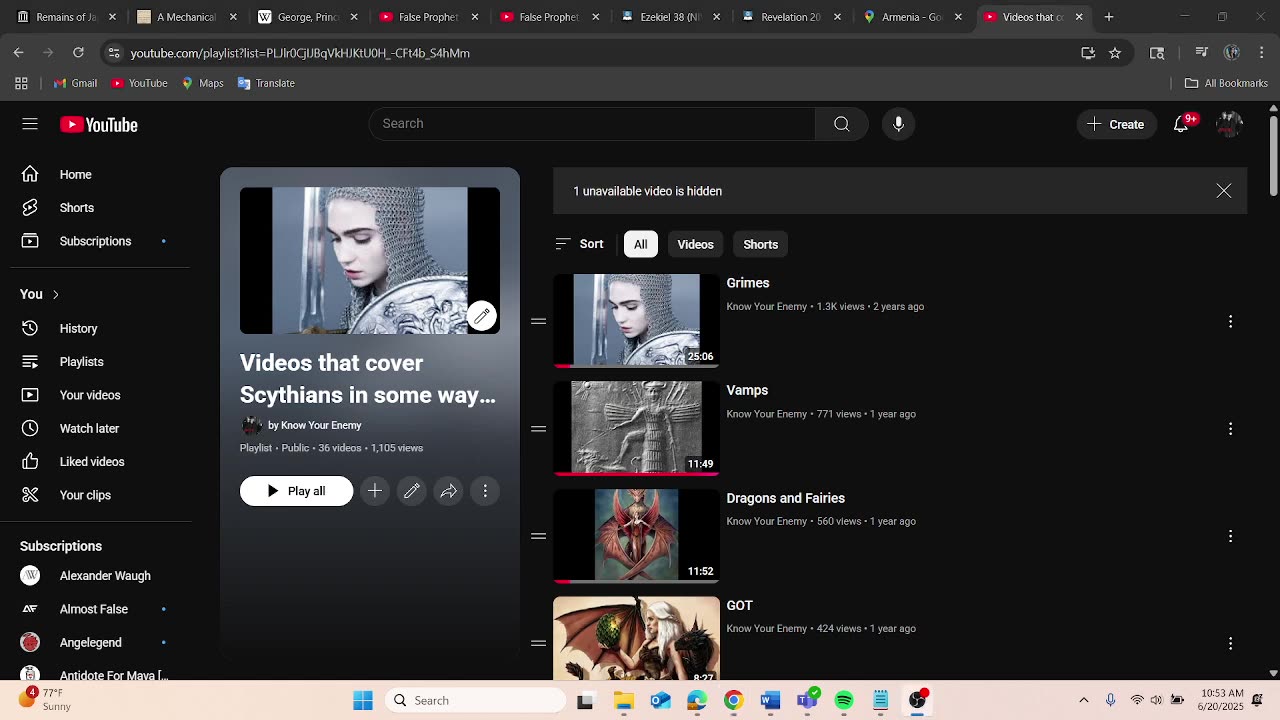Open the Sort dropdown
Viewport: 1280px width, 720px height.
click(580, 244)
